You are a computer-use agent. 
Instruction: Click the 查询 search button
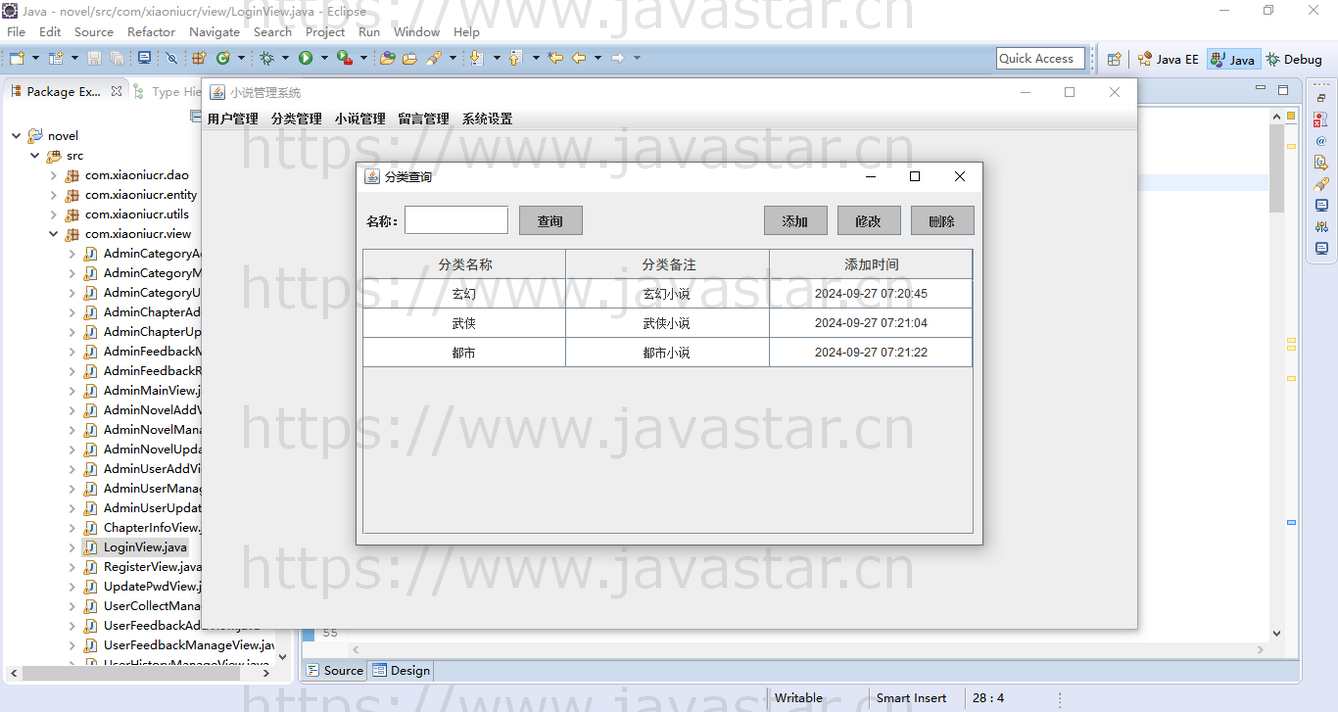coord(550,221)
